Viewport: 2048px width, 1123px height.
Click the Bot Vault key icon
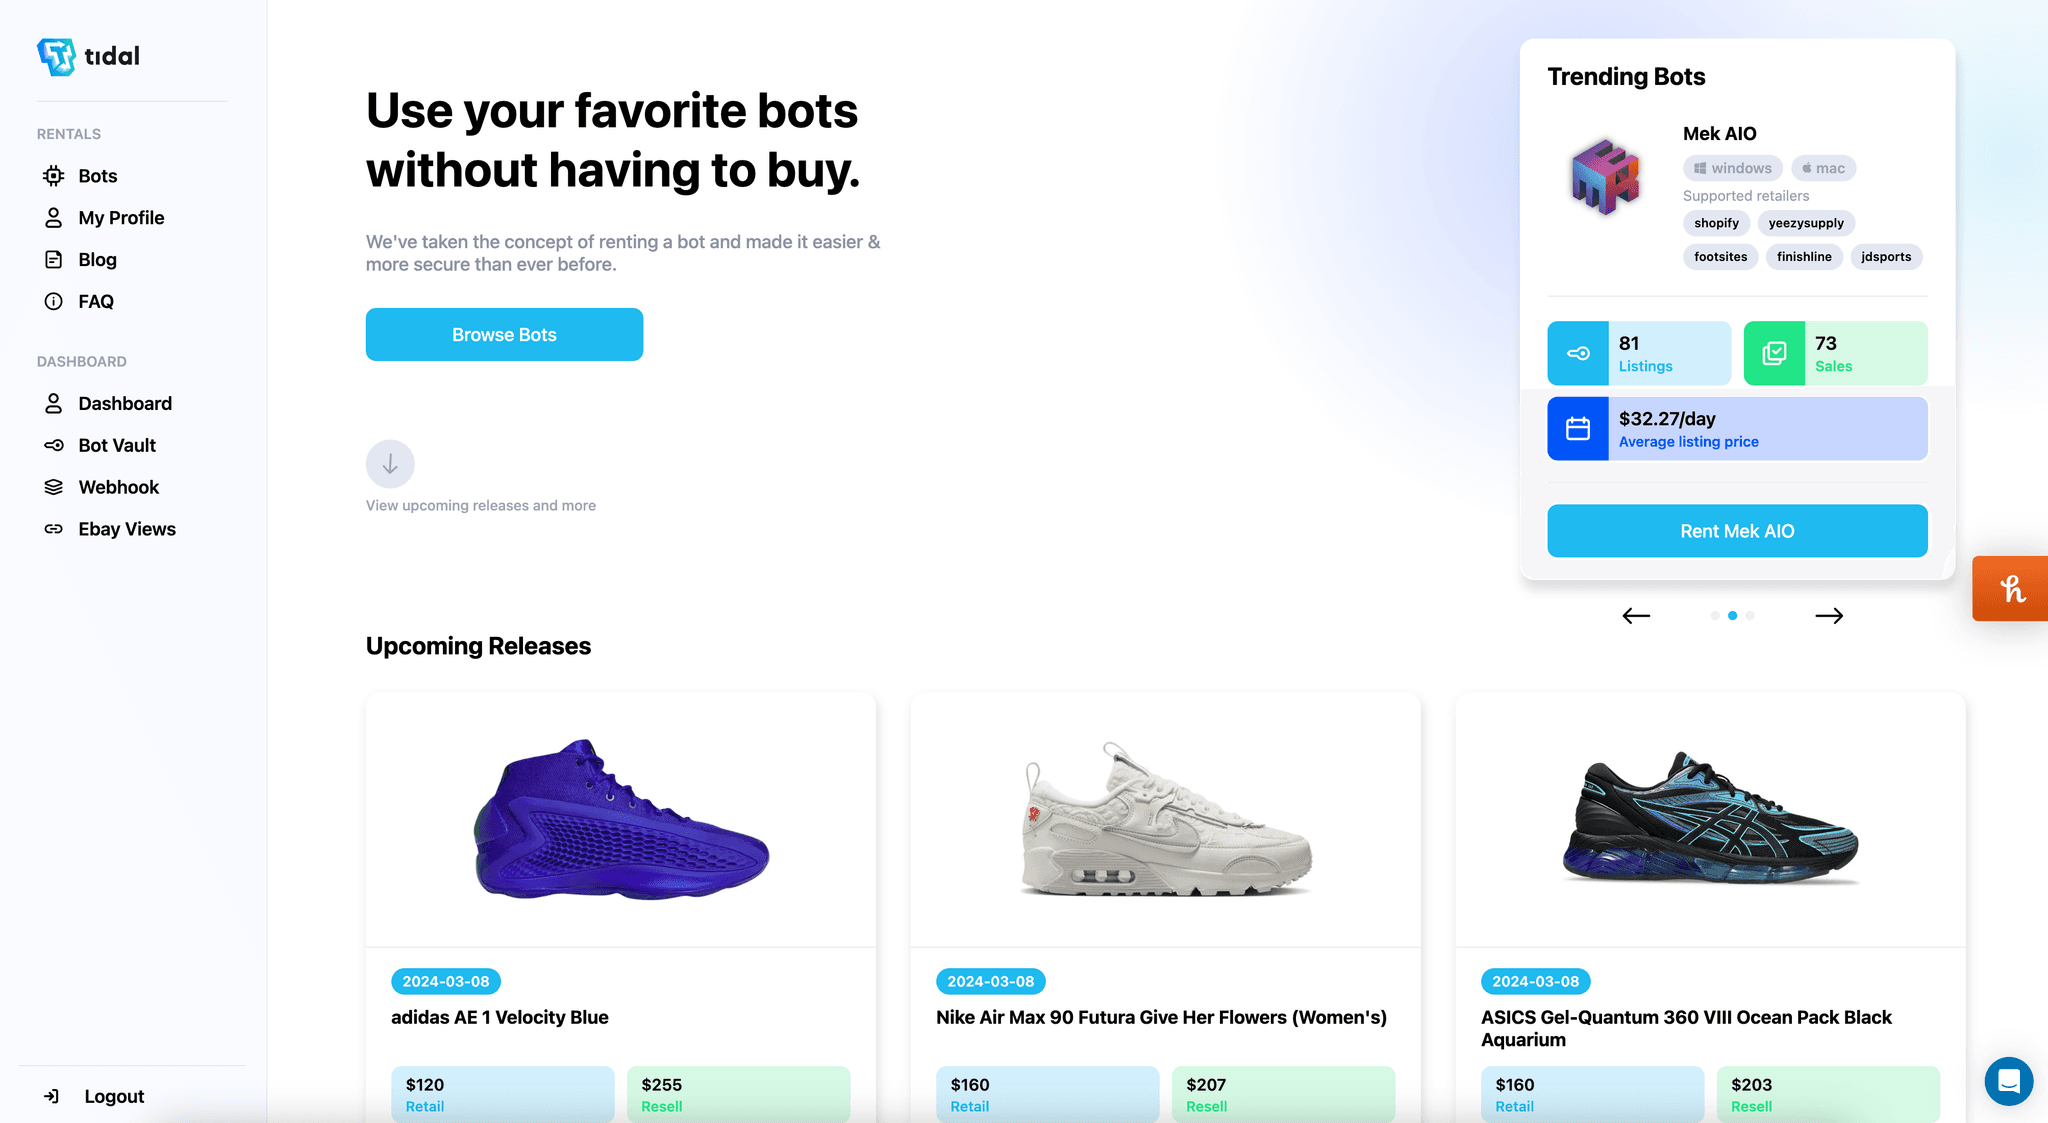click(54, 445)
